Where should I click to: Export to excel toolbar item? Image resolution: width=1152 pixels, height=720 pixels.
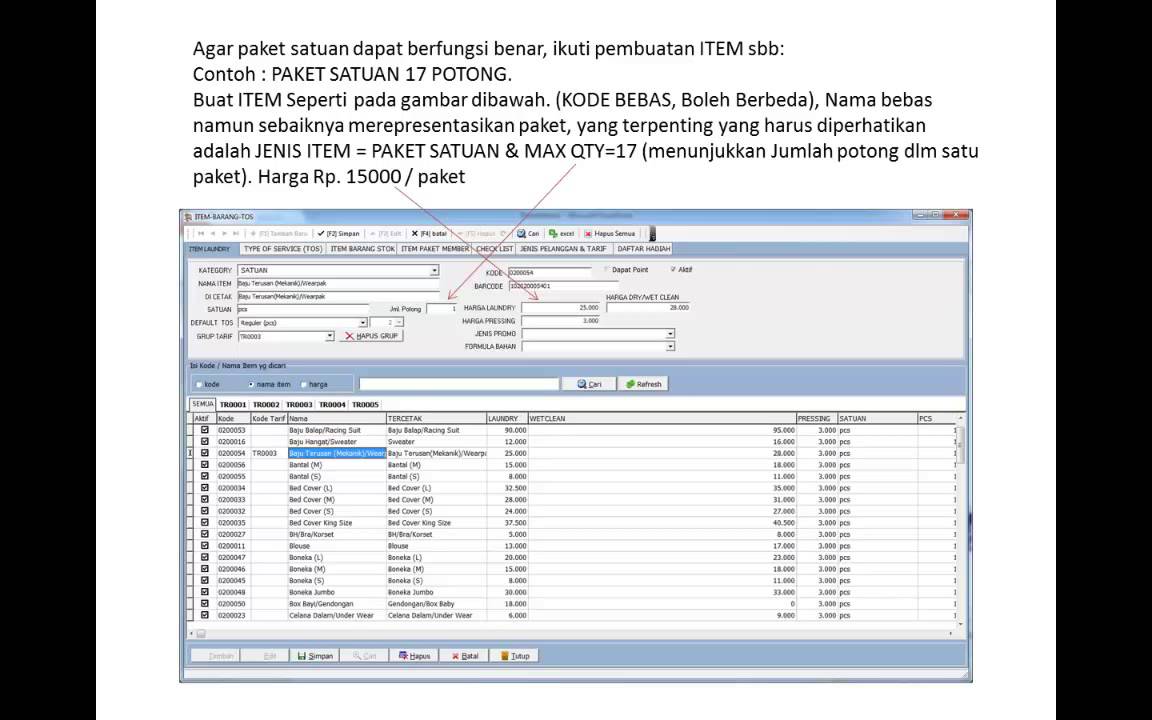[561, 234]
